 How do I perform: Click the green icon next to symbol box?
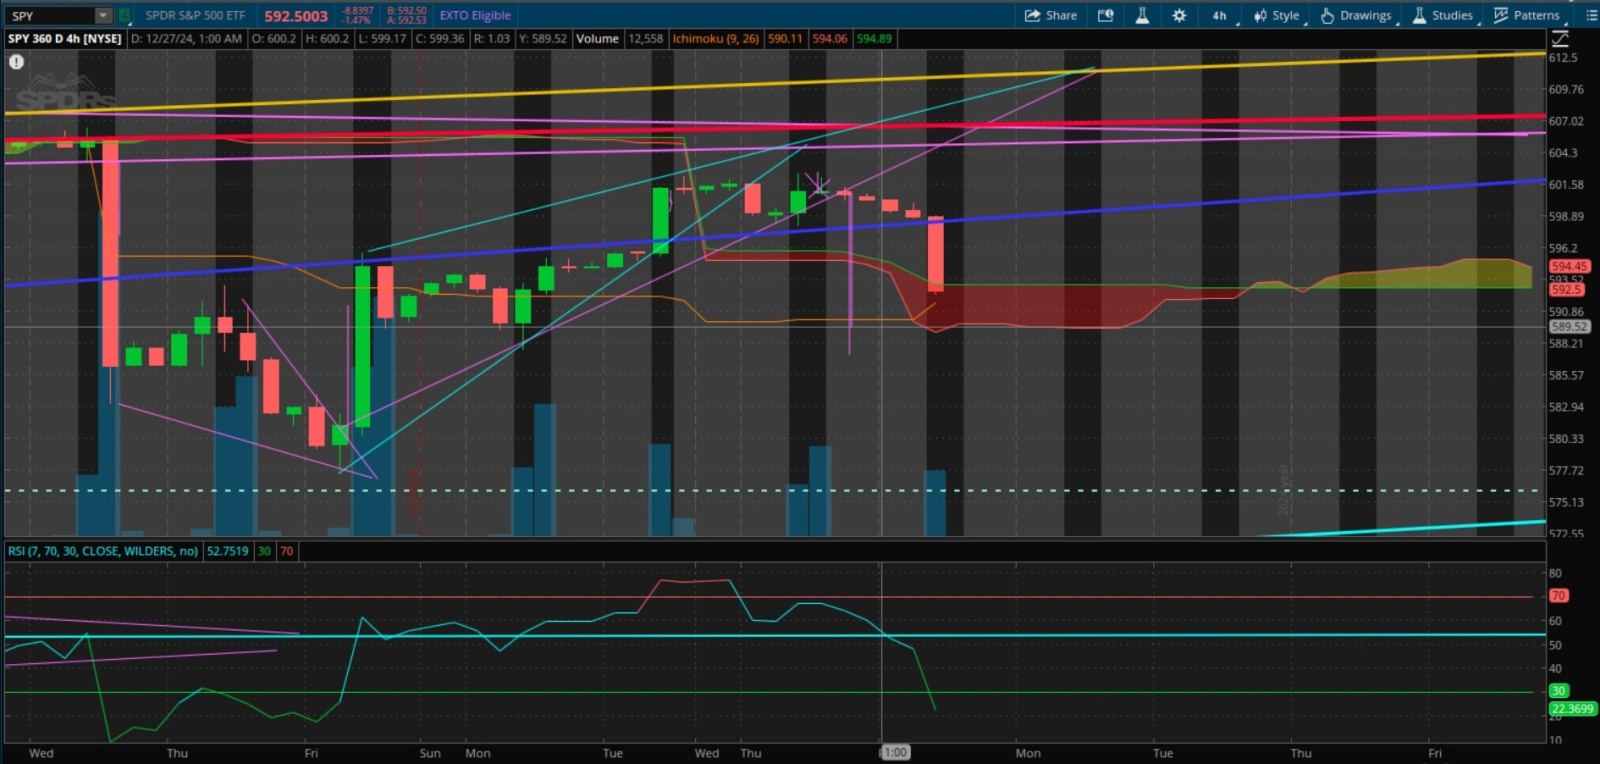pos(125,15)
